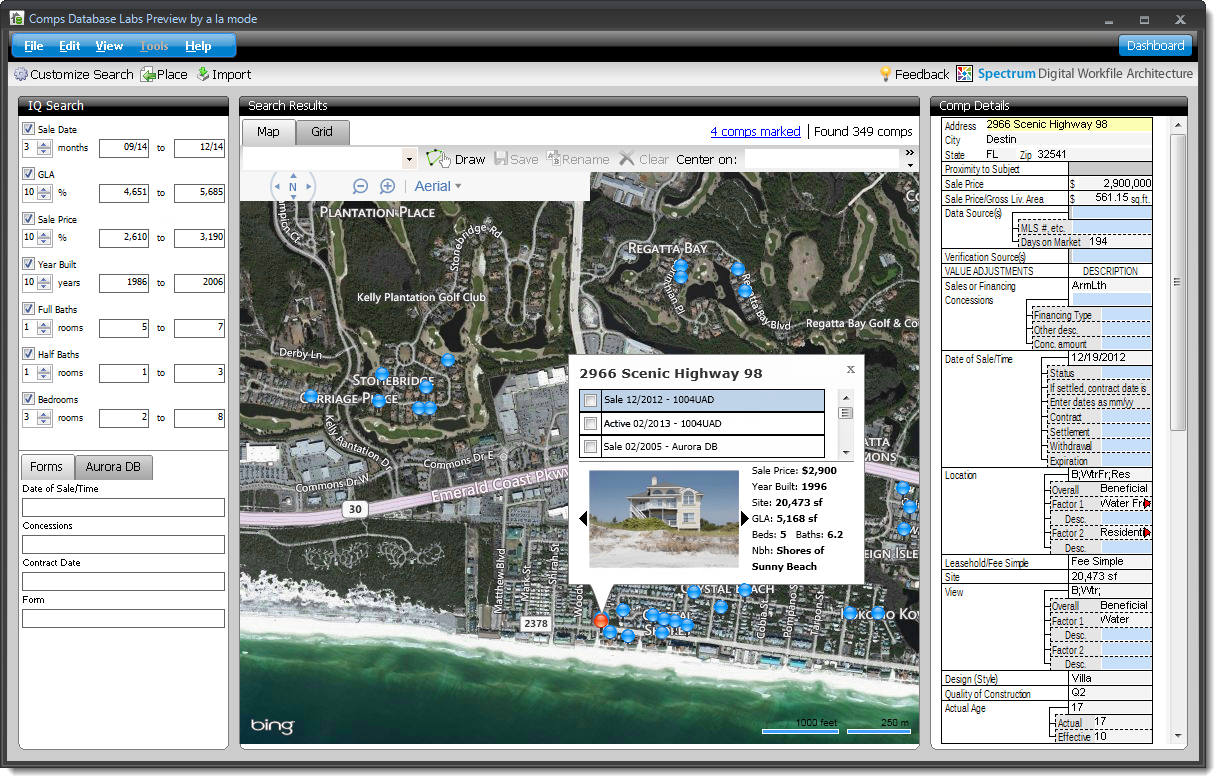The width and height of the screenshot is (1221, 783).
Task: Zoom out the map with minus icon
Action: [360, 186]
